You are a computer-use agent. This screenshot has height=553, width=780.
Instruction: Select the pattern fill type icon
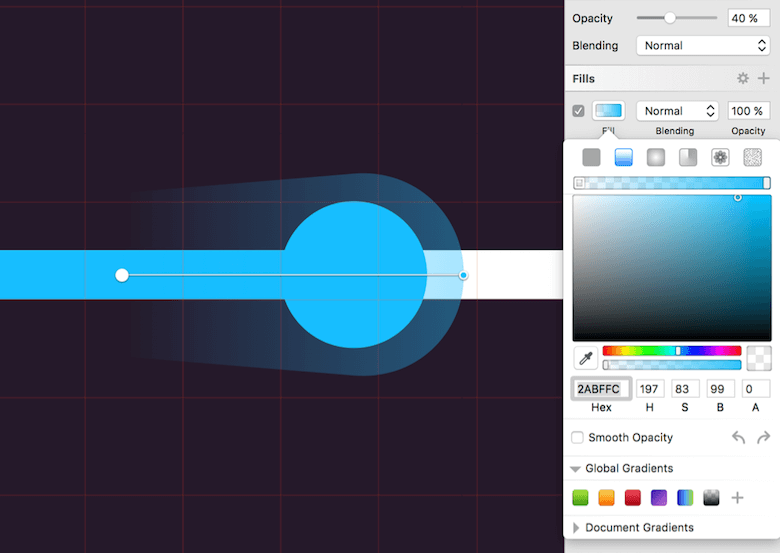click(720, 158)
